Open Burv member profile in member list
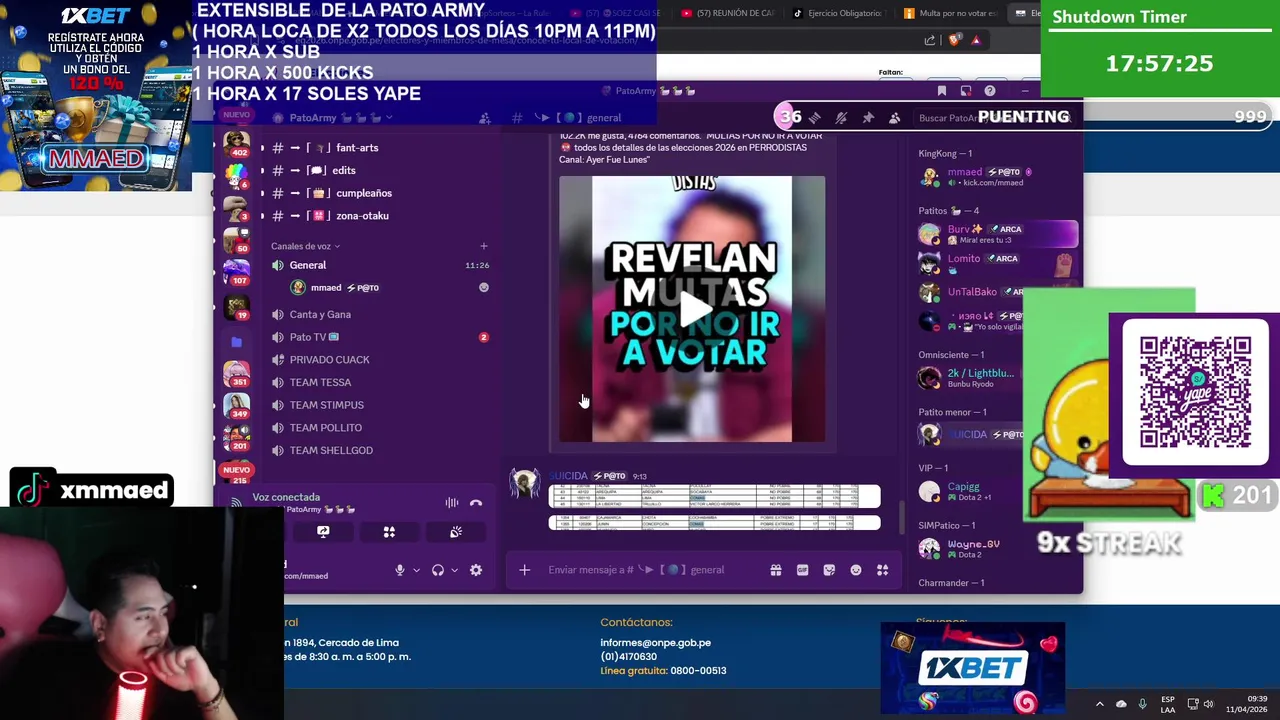The width and height of the screenshot is (1280, 720). tap(997, 234)
